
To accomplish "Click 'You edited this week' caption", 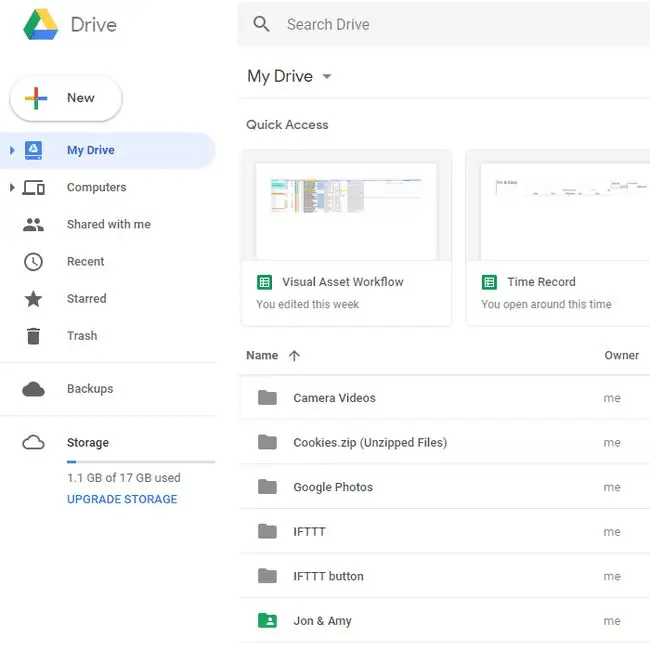I will tap(308, 305).
